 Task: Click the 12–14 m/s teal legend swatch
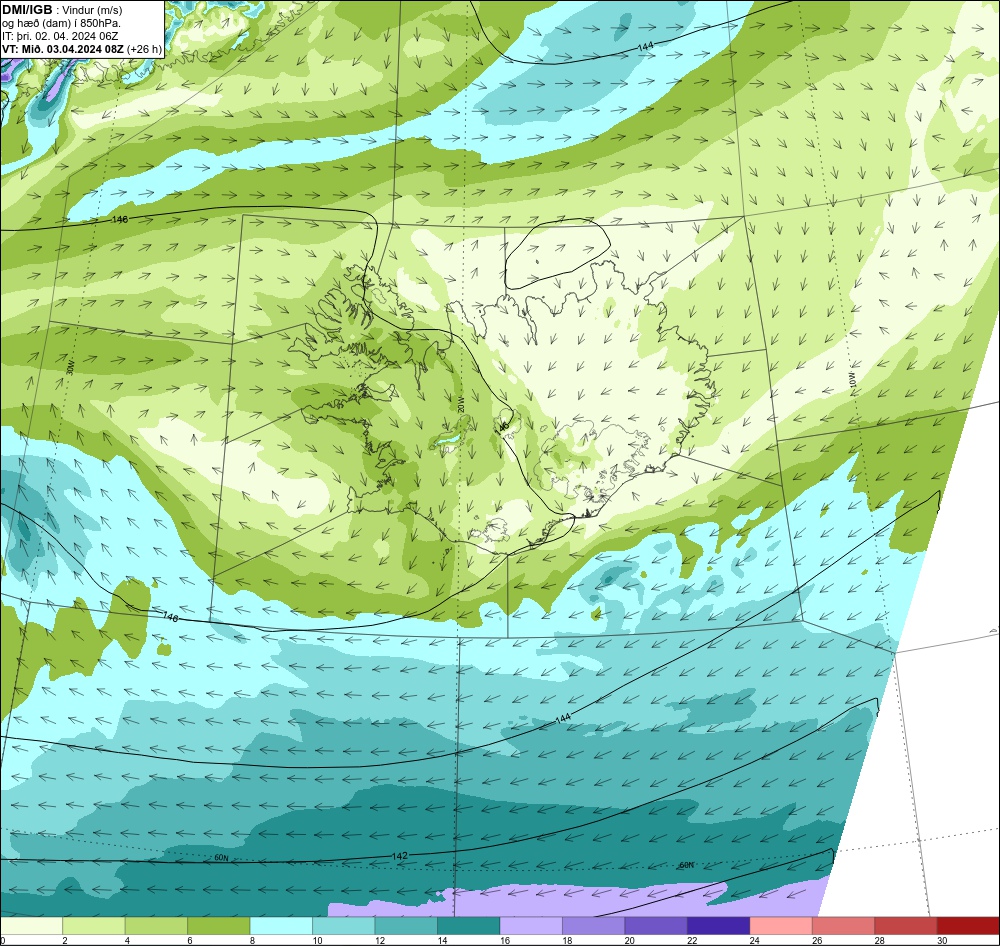406,926
